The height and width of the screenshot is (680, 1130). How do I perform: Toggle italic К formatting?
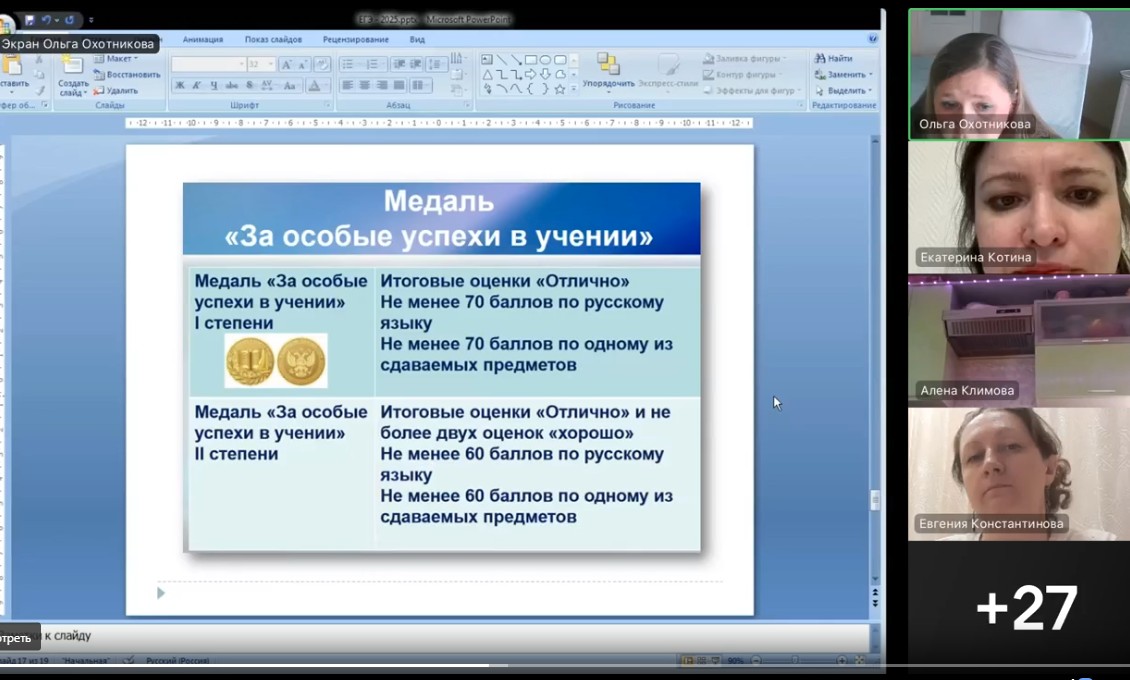coord(196,86)
